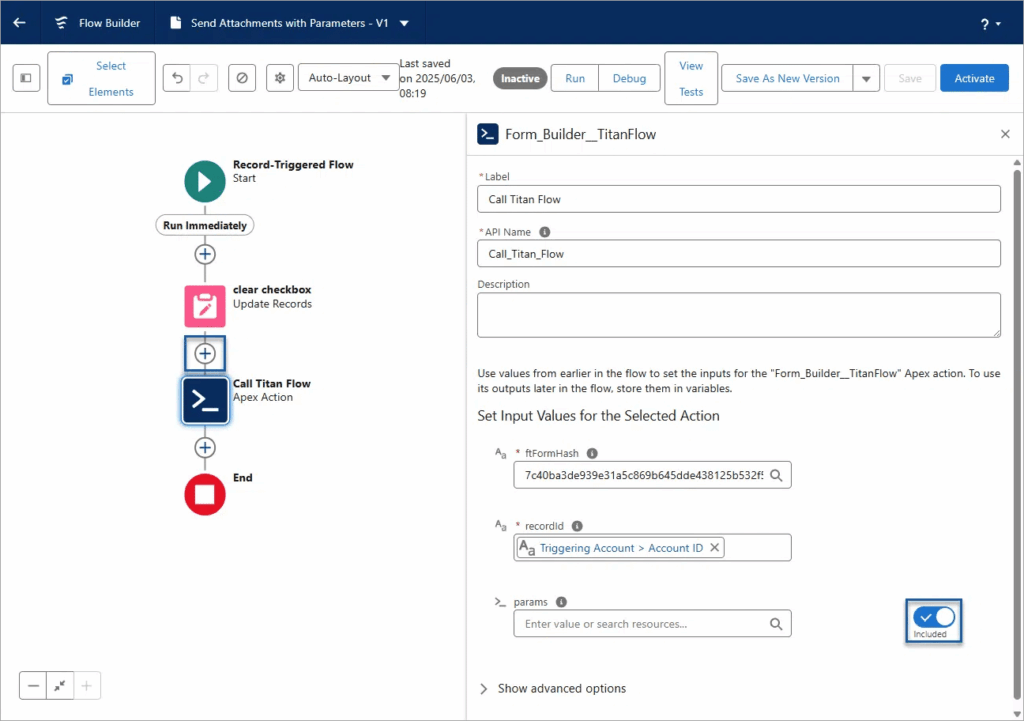Screen dimensions: 1024x721
Task: Zoom out the canvas with the minus button
Action: click(x=34, y=686)
